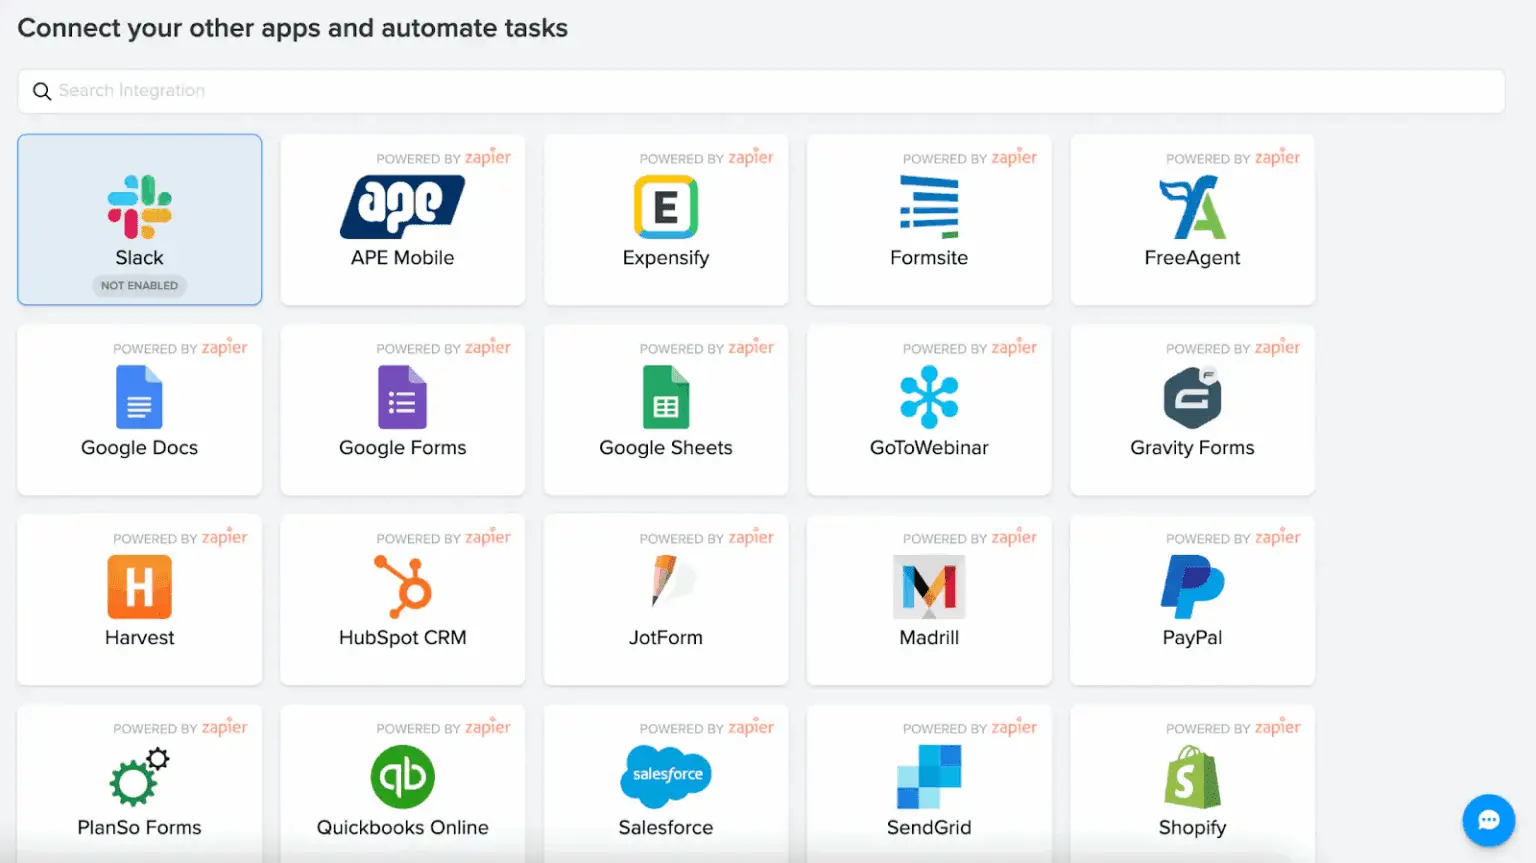Open the APE Mobile integration icon
Image resolution: width=1536 pixels, height=863 pixels.
coord(402,206)
